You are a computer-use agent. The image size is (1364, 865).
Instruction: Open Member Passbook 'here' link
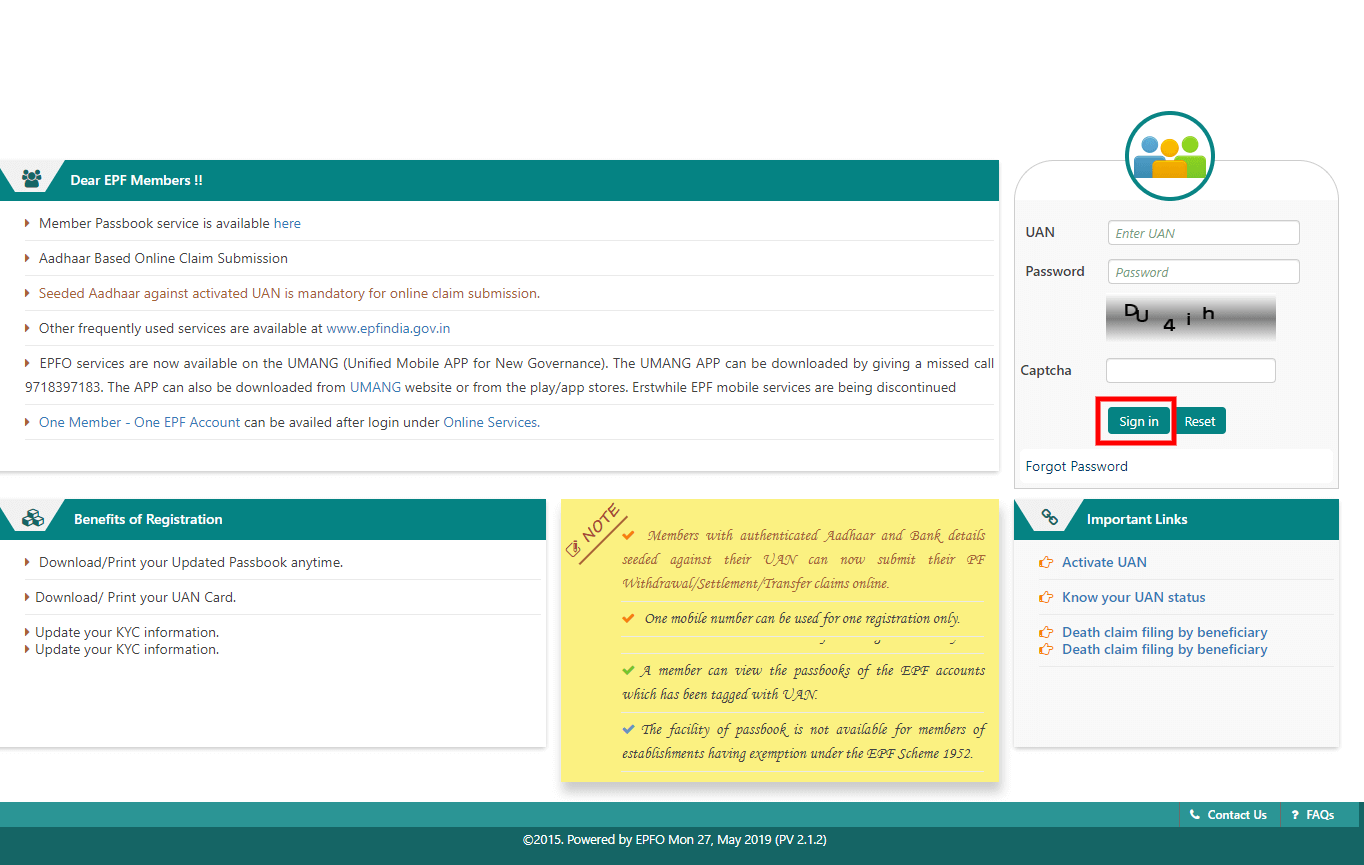click(287, 223)
